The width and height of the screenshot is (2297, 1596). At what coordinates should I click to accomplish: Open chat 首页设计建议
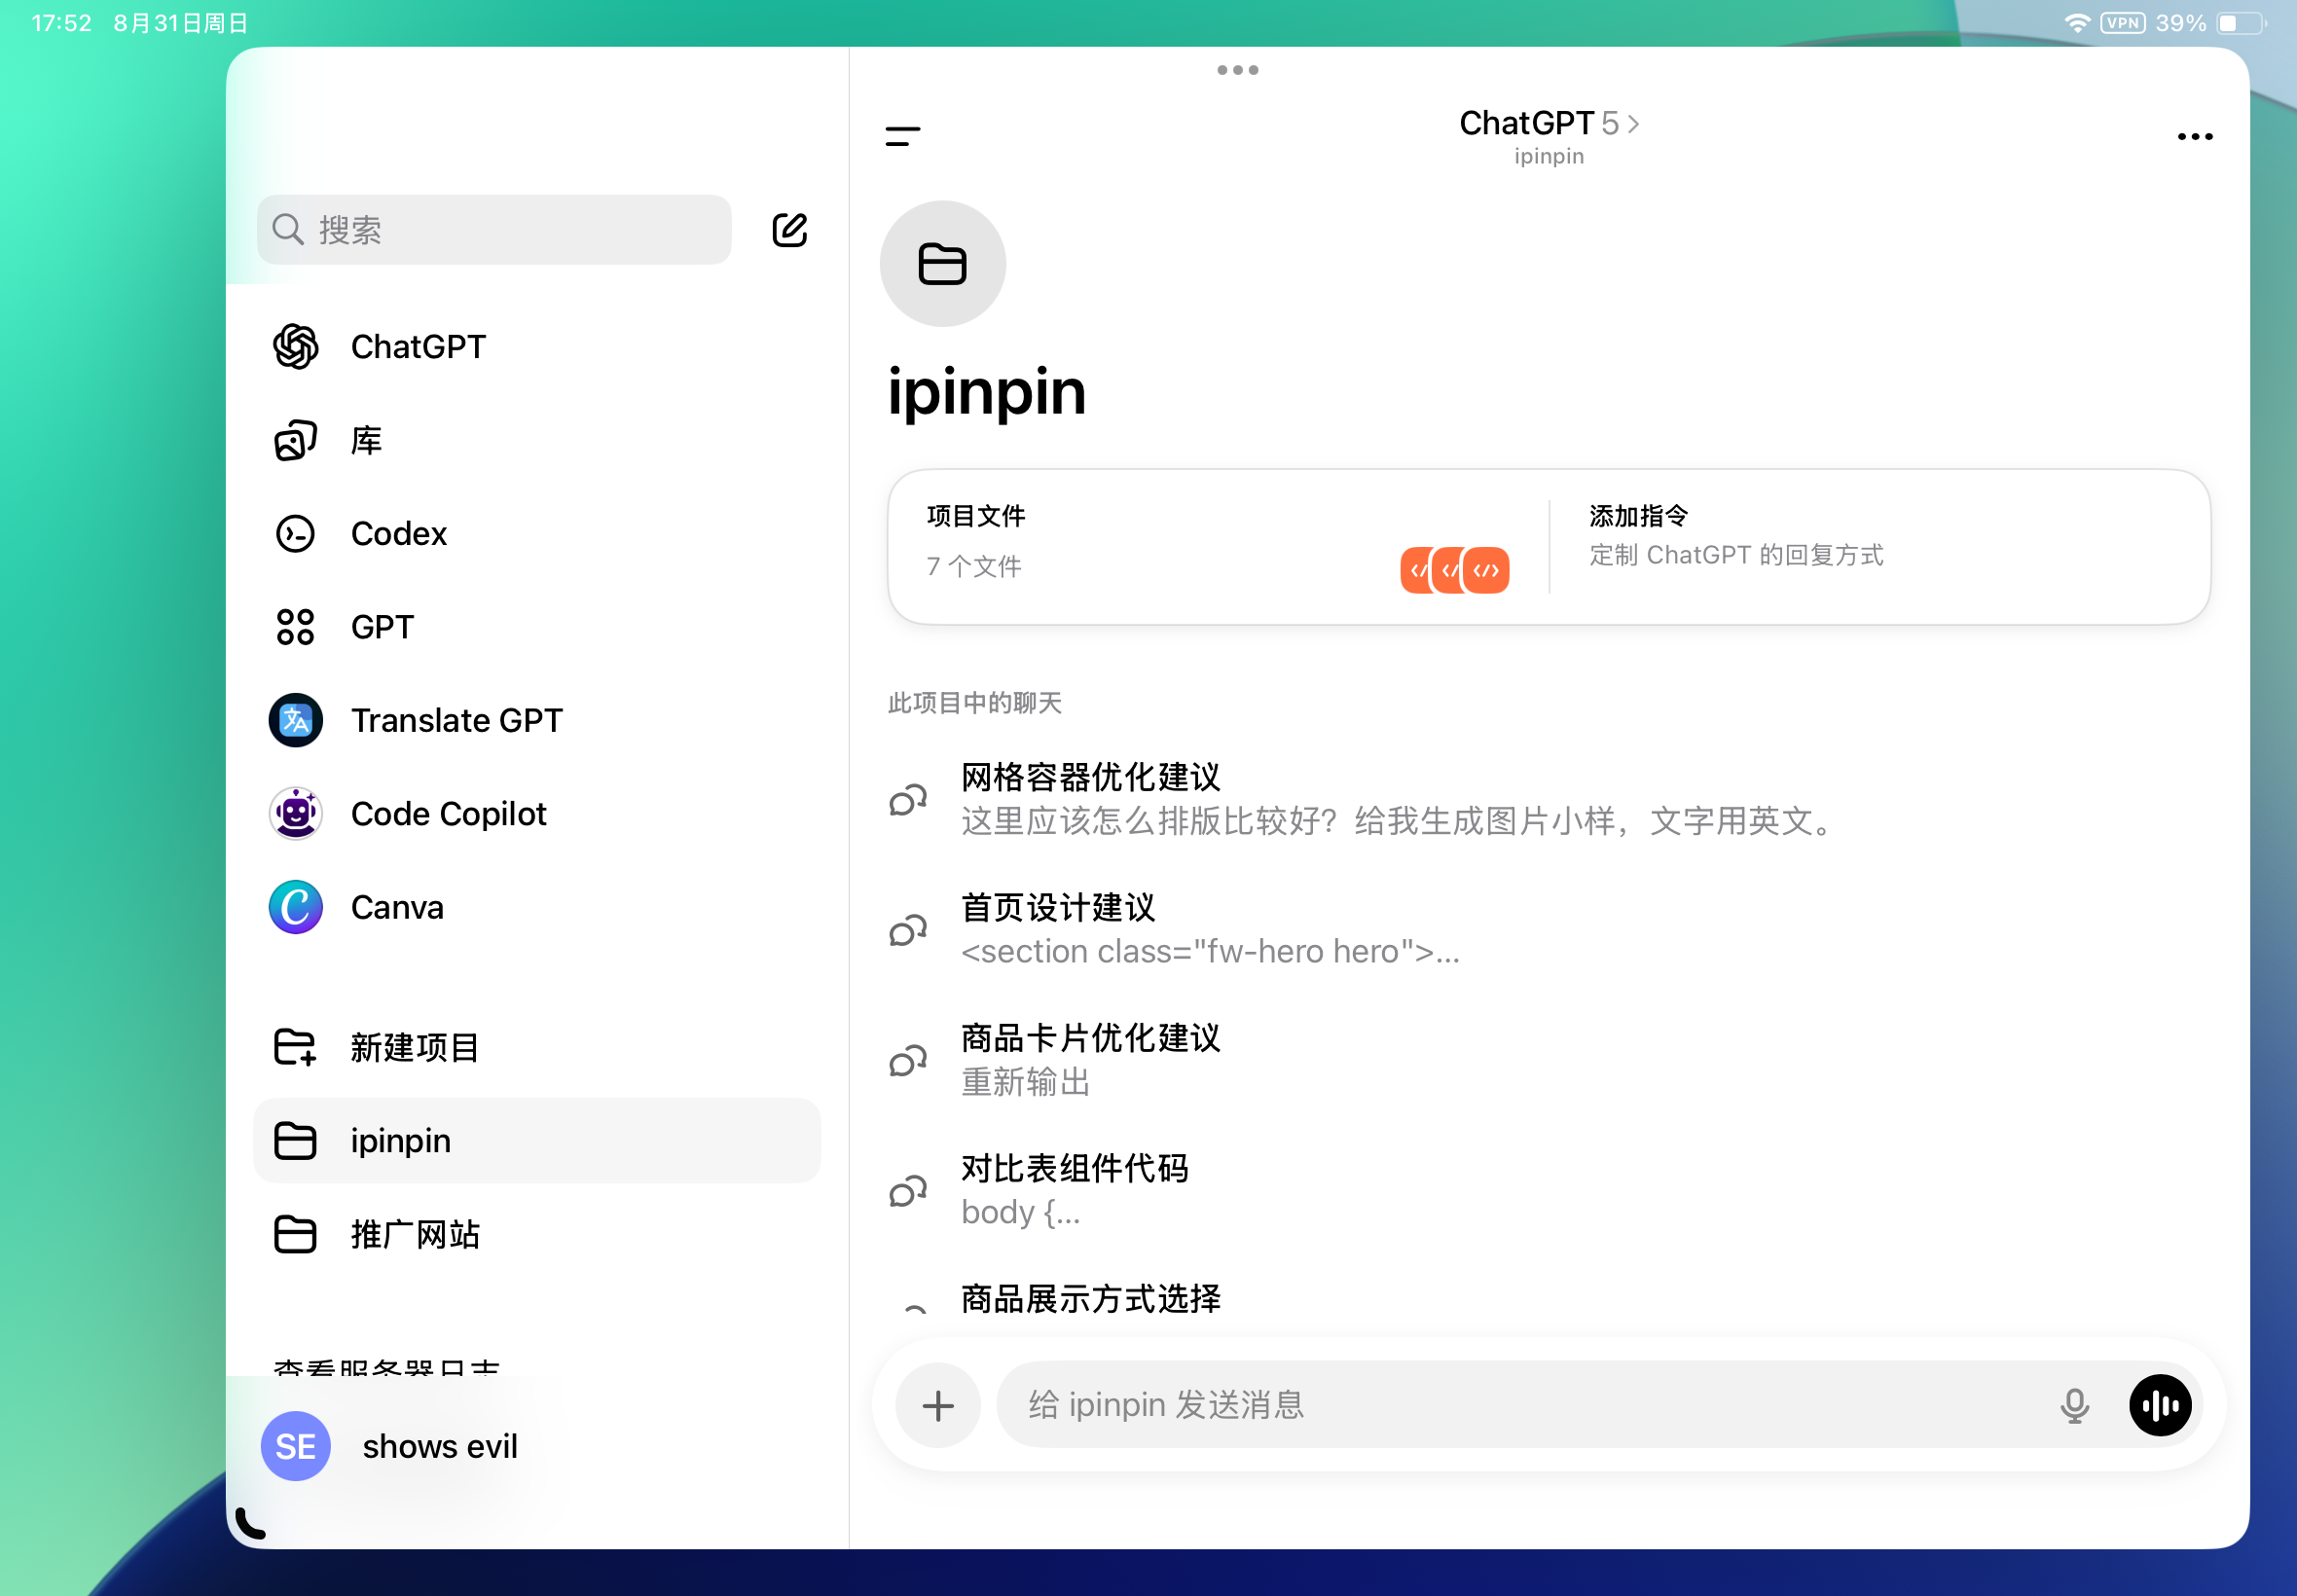tap(1548, 931)
